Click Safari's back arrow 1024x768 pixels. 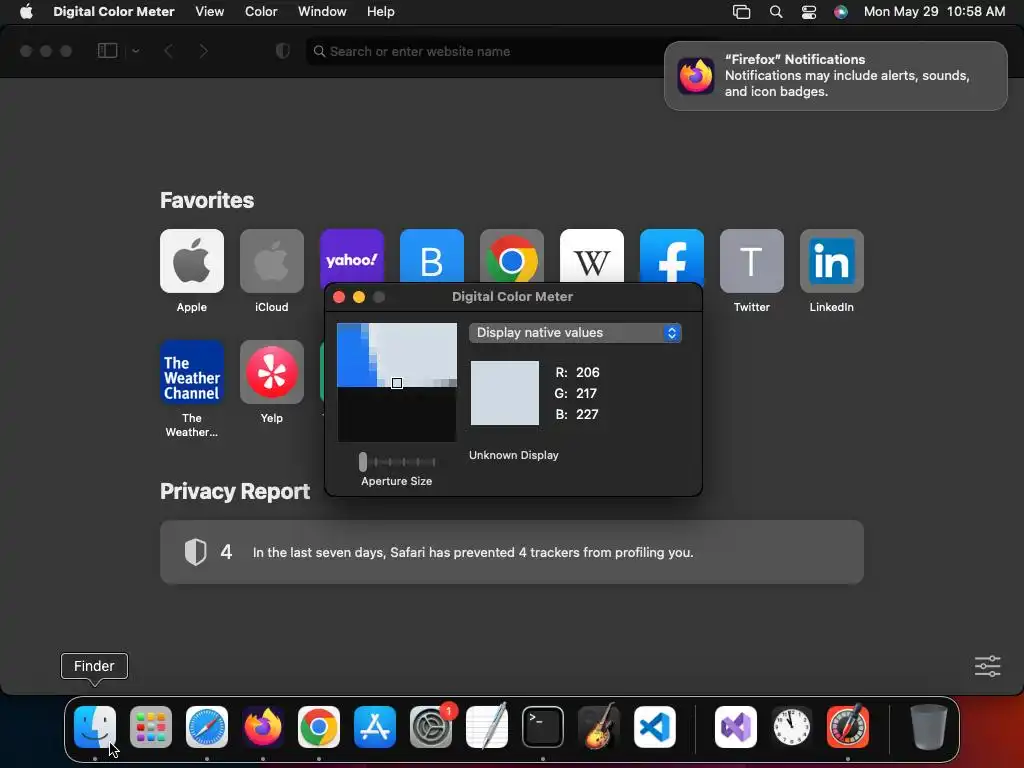[168, 51]
